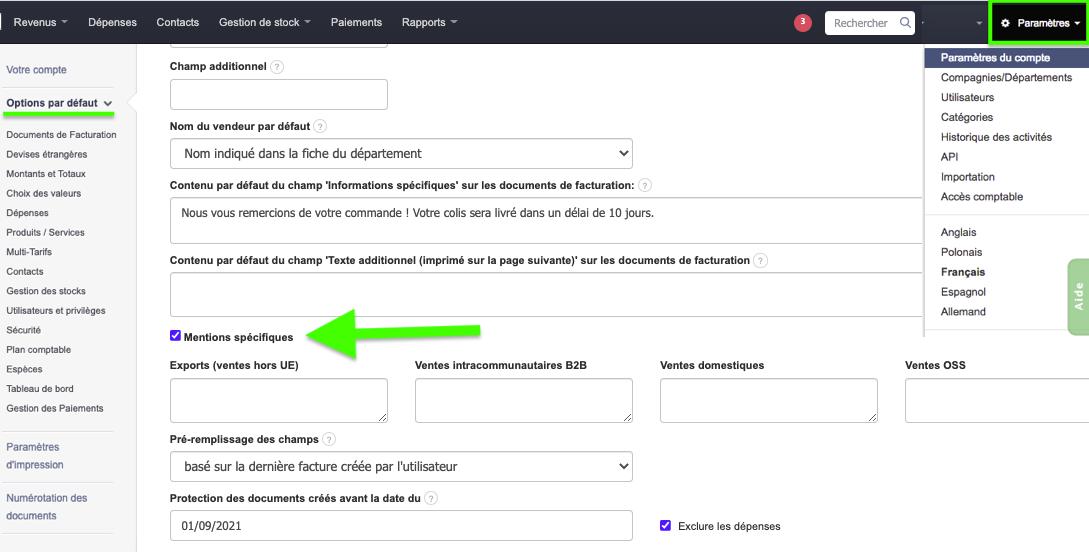The image size is (1089, 552).
Task: Open Nom du vendeur par défaut dropdown
Action: 401,153
